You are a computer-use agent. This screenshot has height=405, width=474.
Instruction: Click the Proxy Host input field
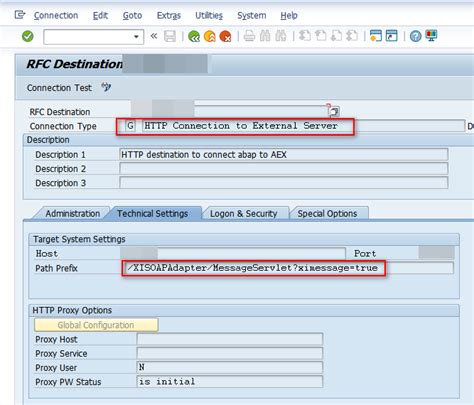click(x=230, y=339)
